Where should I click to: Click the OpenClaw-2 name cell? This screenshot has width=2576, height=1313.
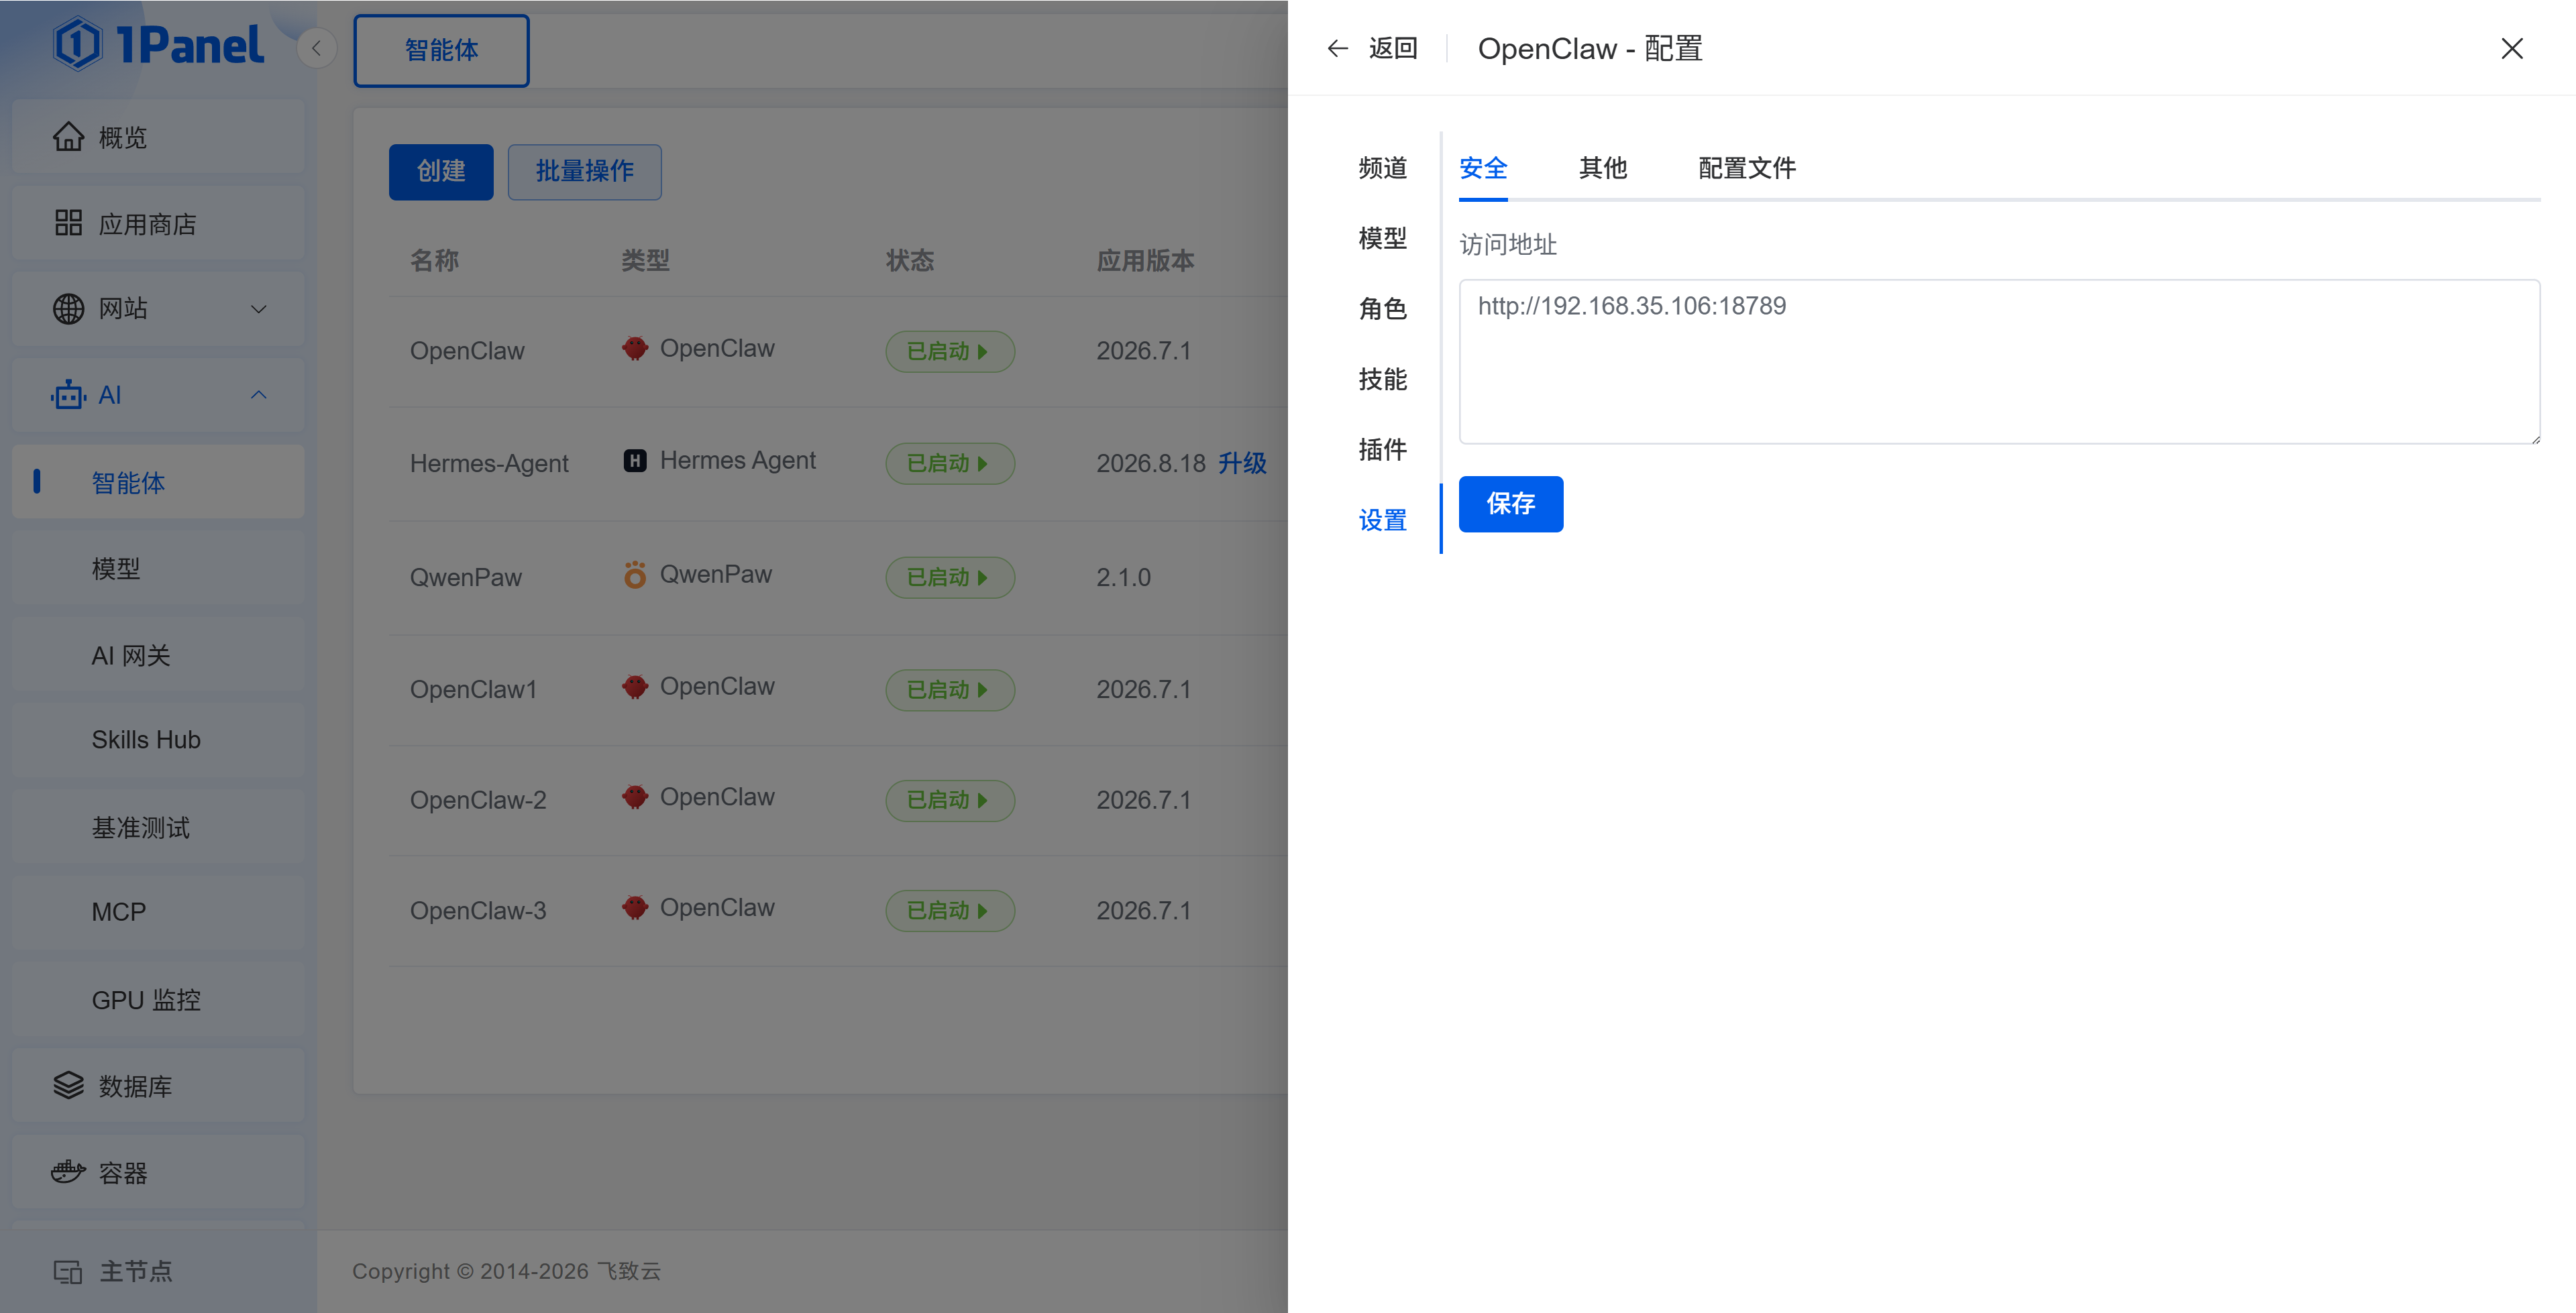tap(478, 800)
